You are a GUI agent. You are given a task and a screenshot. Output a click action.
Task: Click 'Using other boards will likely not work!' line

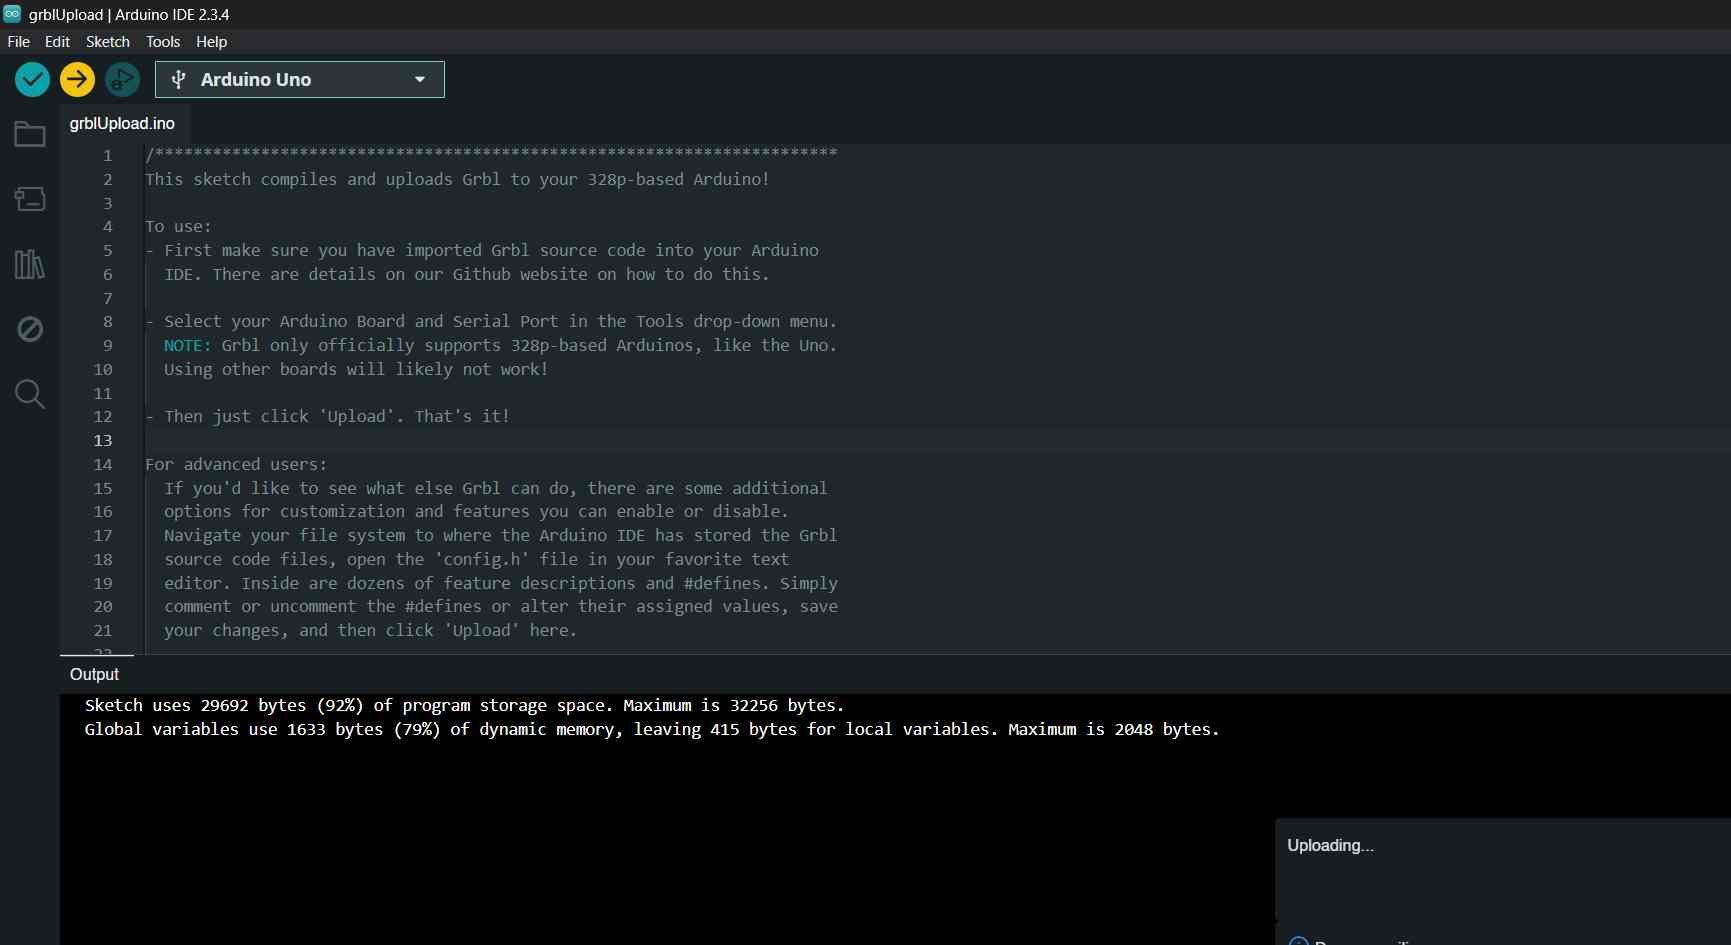click(356, 369)
